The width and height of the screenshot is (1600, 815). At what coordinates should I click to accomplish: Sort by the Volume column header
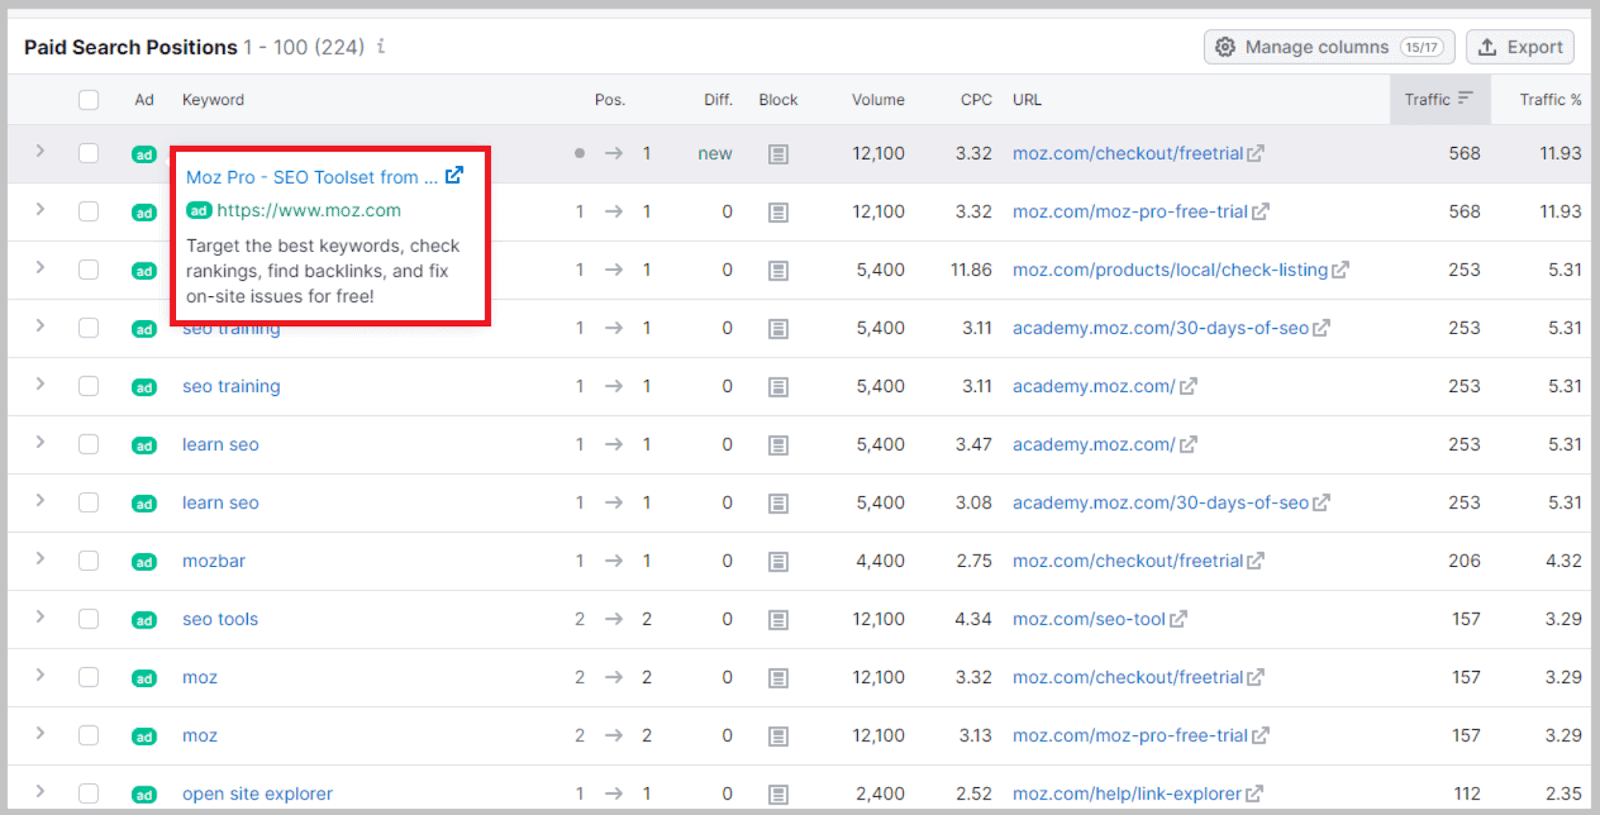[878, 100]
